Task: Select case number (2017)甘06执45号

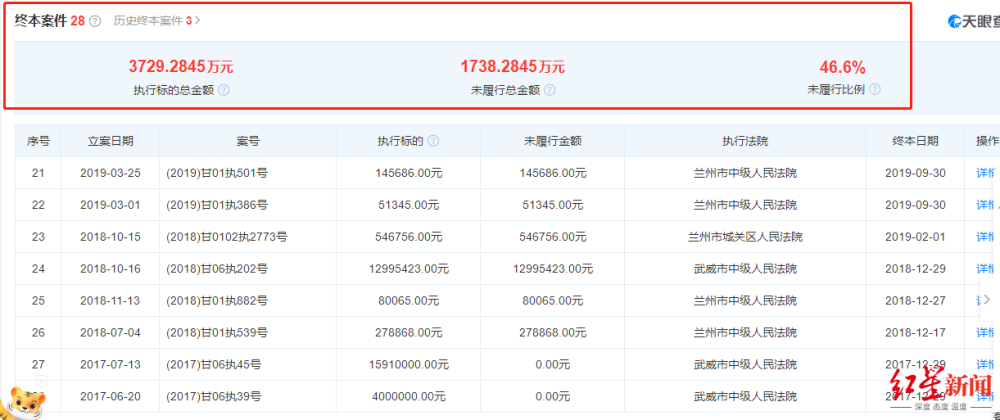Action: pyautogui.click(x=213, y=365)
